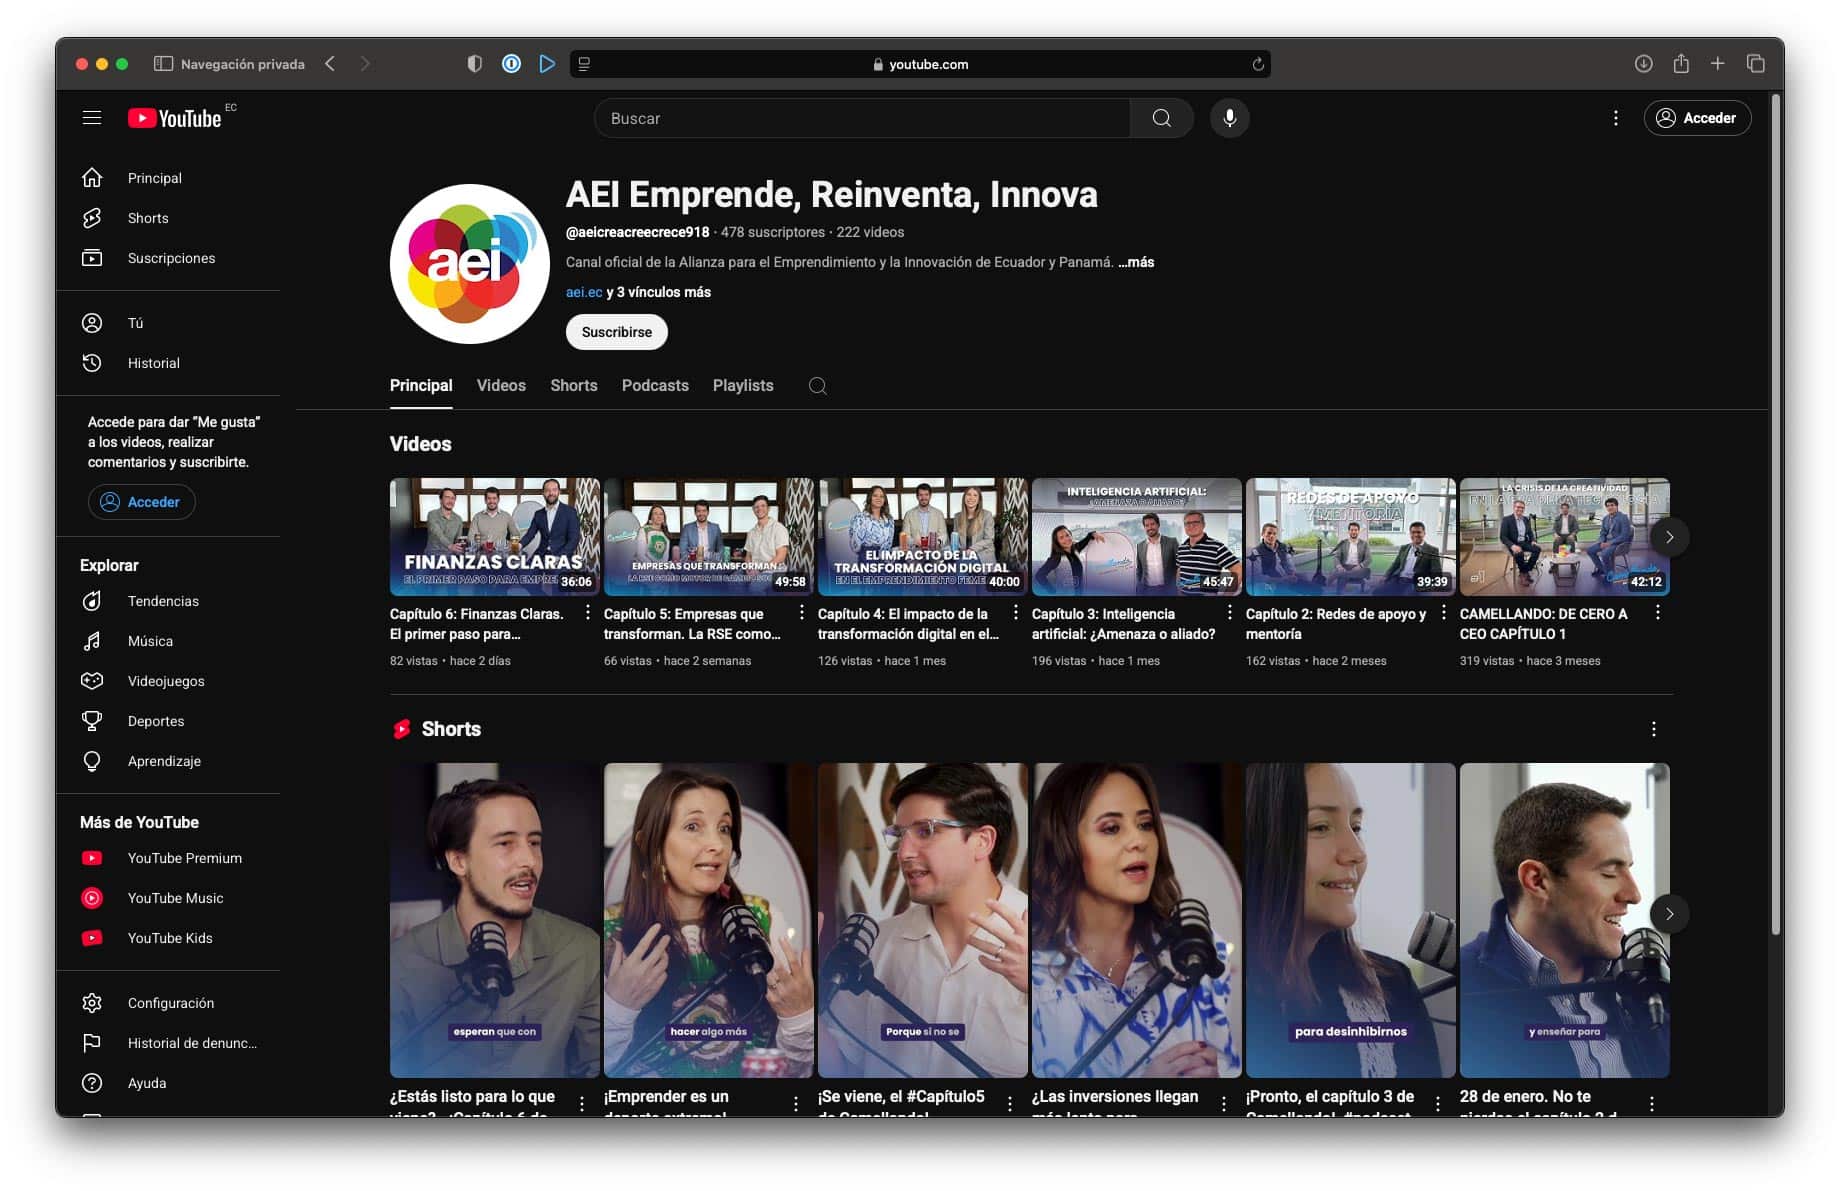Screen dimensions: 1840x1191
Task: Expand channel description with …más
Action: coord(1136,262)
